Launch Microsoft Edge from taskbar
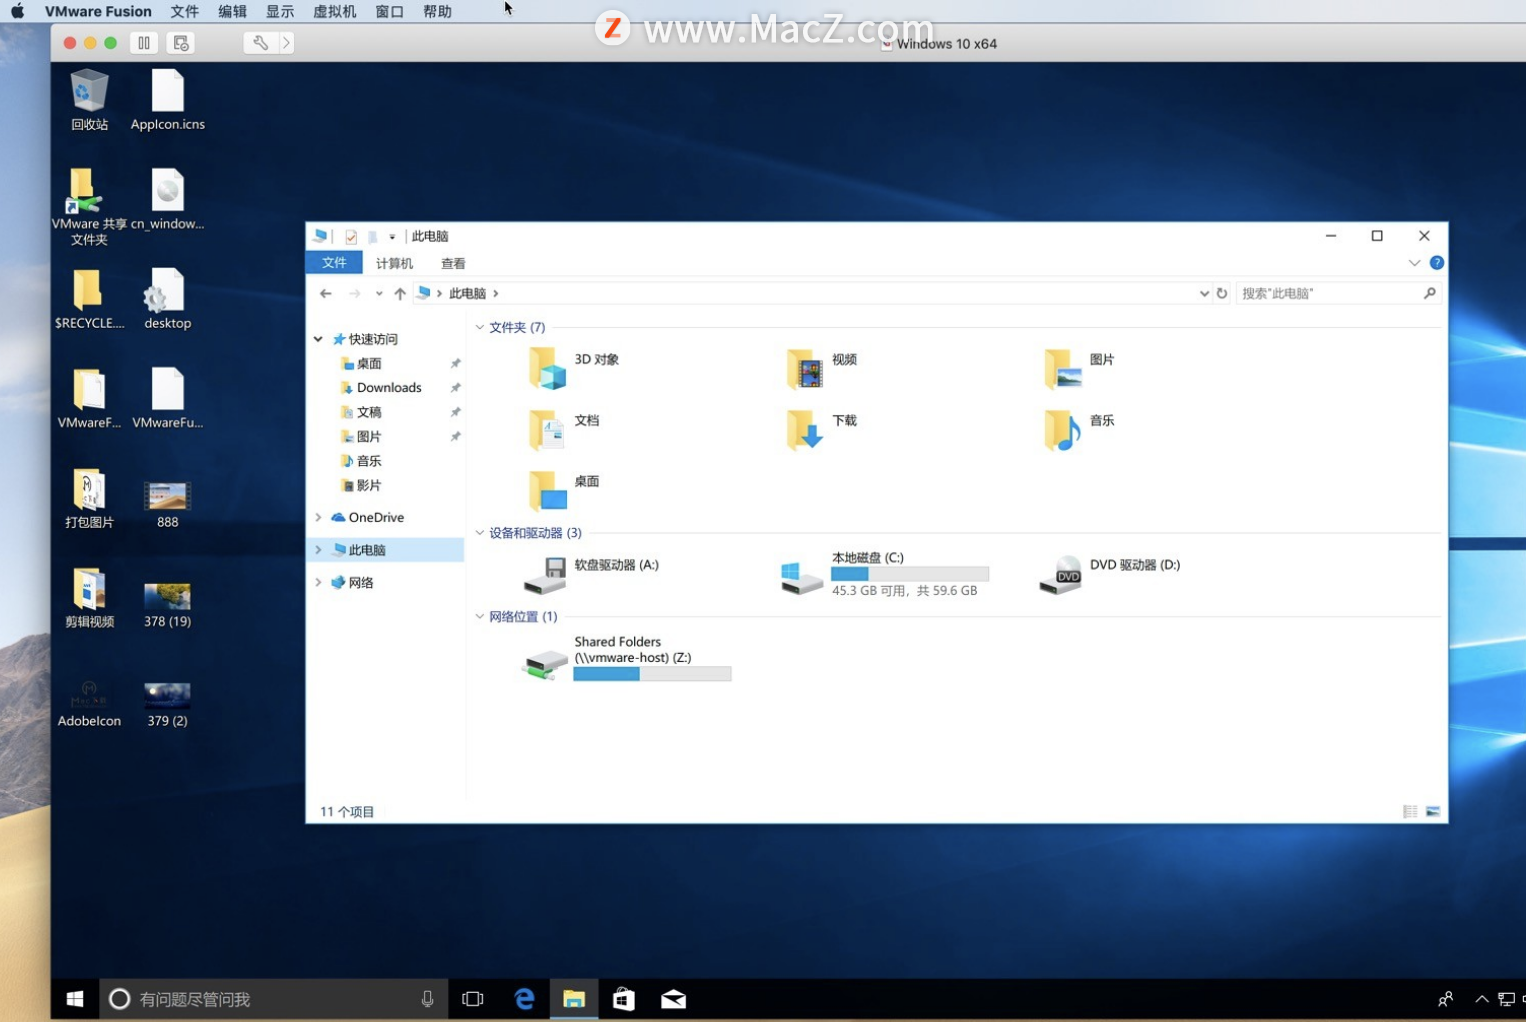This screenshot has width=1526, height=1022. [x=524, y=999]
